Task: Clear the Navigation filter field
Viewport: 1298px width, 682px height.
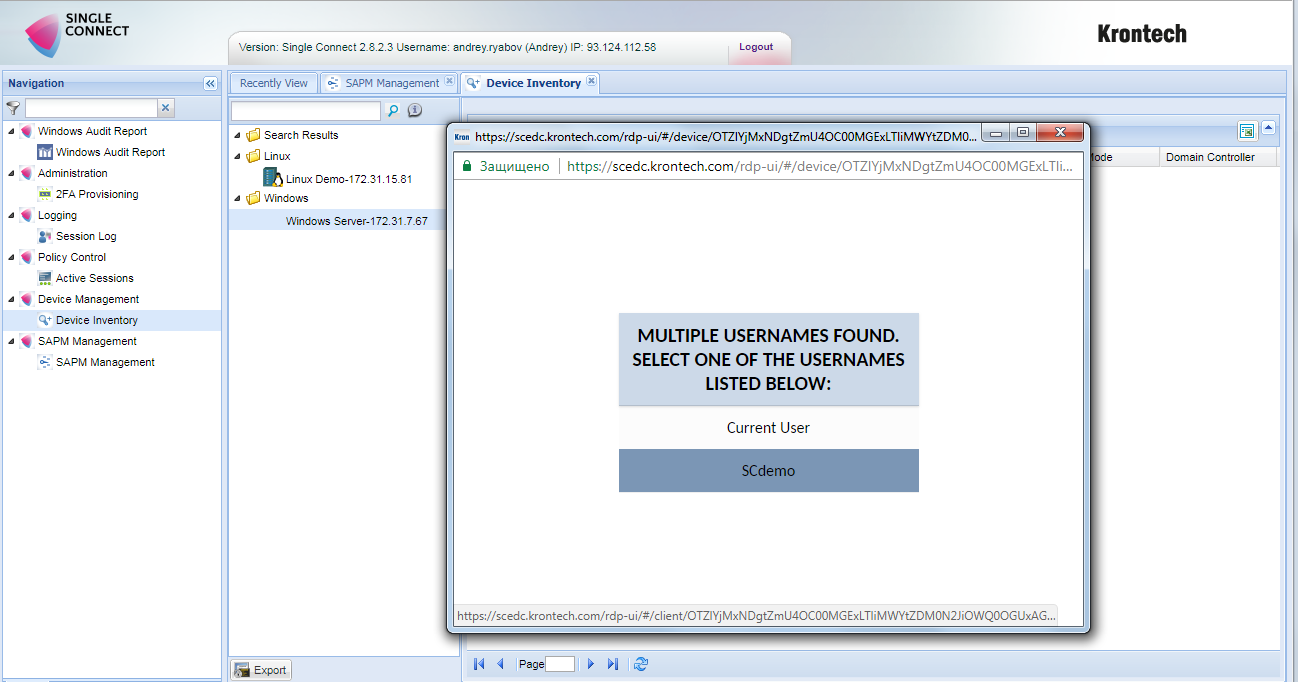Action: [x=166, y=108]
